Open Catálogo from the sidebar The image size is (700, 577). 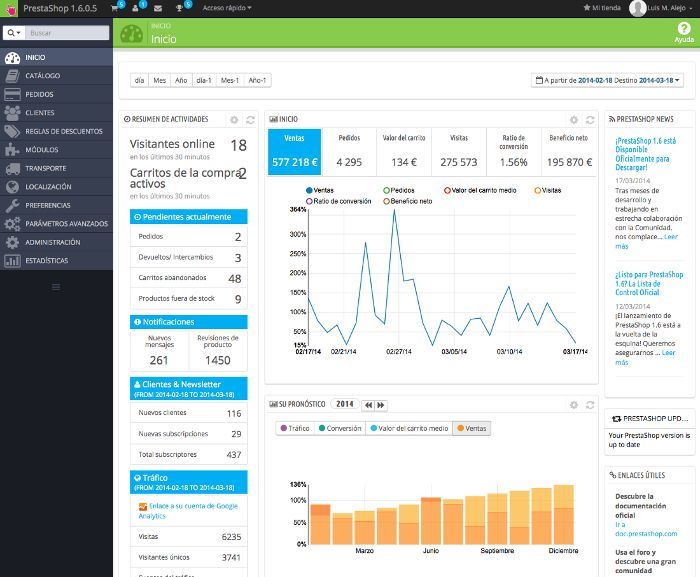coord(56,75)
